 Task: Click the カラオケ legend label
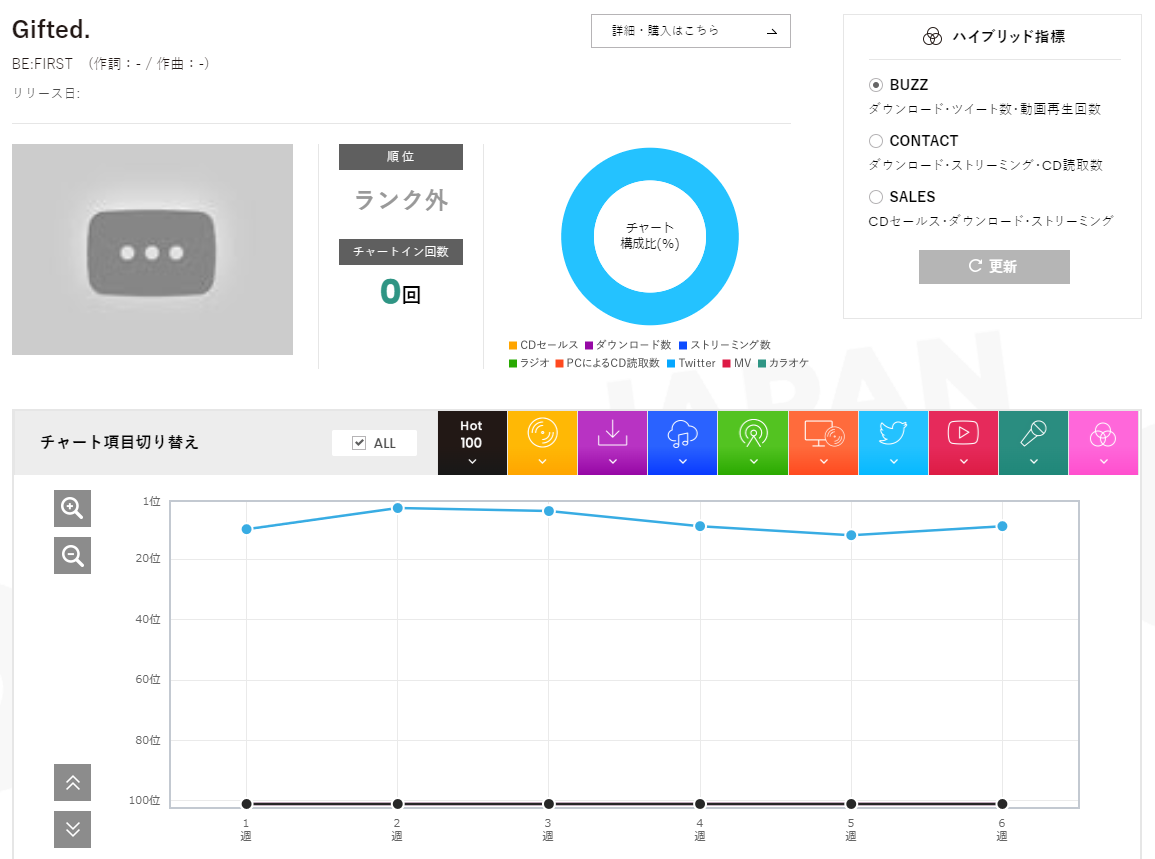coord(789,363)
